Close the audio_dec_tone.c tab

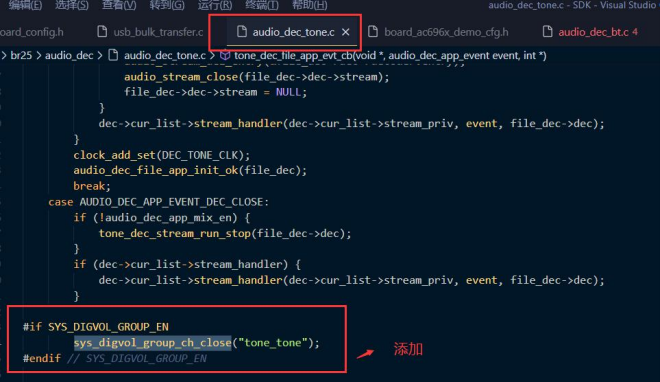click(346, 32)
